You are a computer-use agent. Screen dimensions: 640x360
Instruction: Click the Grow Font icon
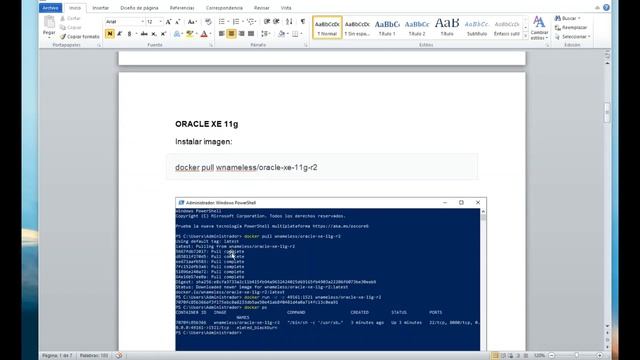tap(168, 22)
